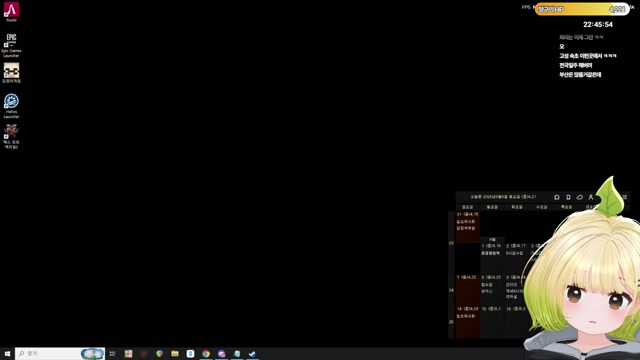The height and width of the screenshot is (360, 640).
Task: Click the third weekday column header in calendar
Action: click(517, 207)
